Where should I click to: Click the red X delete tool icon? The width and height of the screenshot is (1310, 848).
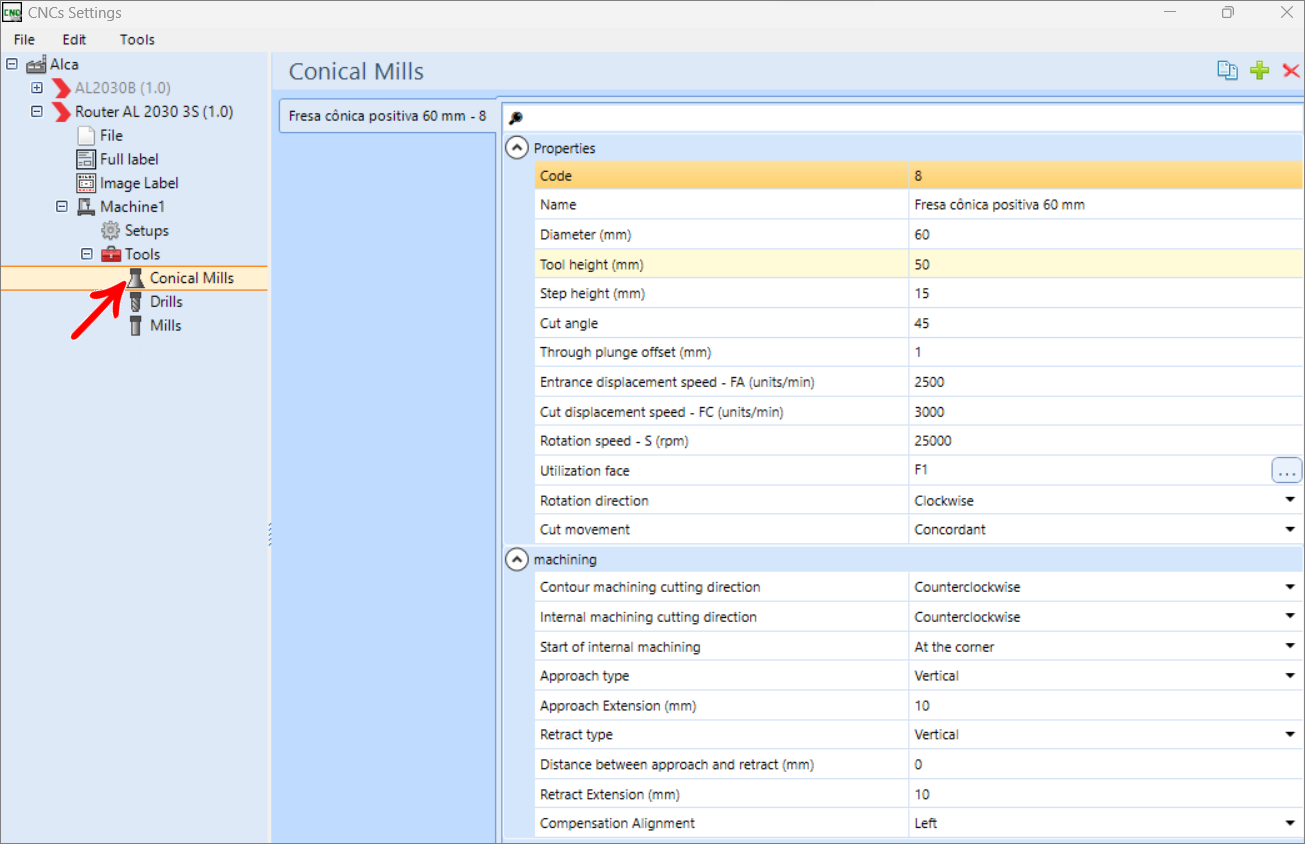click(x=1291, y=71)
